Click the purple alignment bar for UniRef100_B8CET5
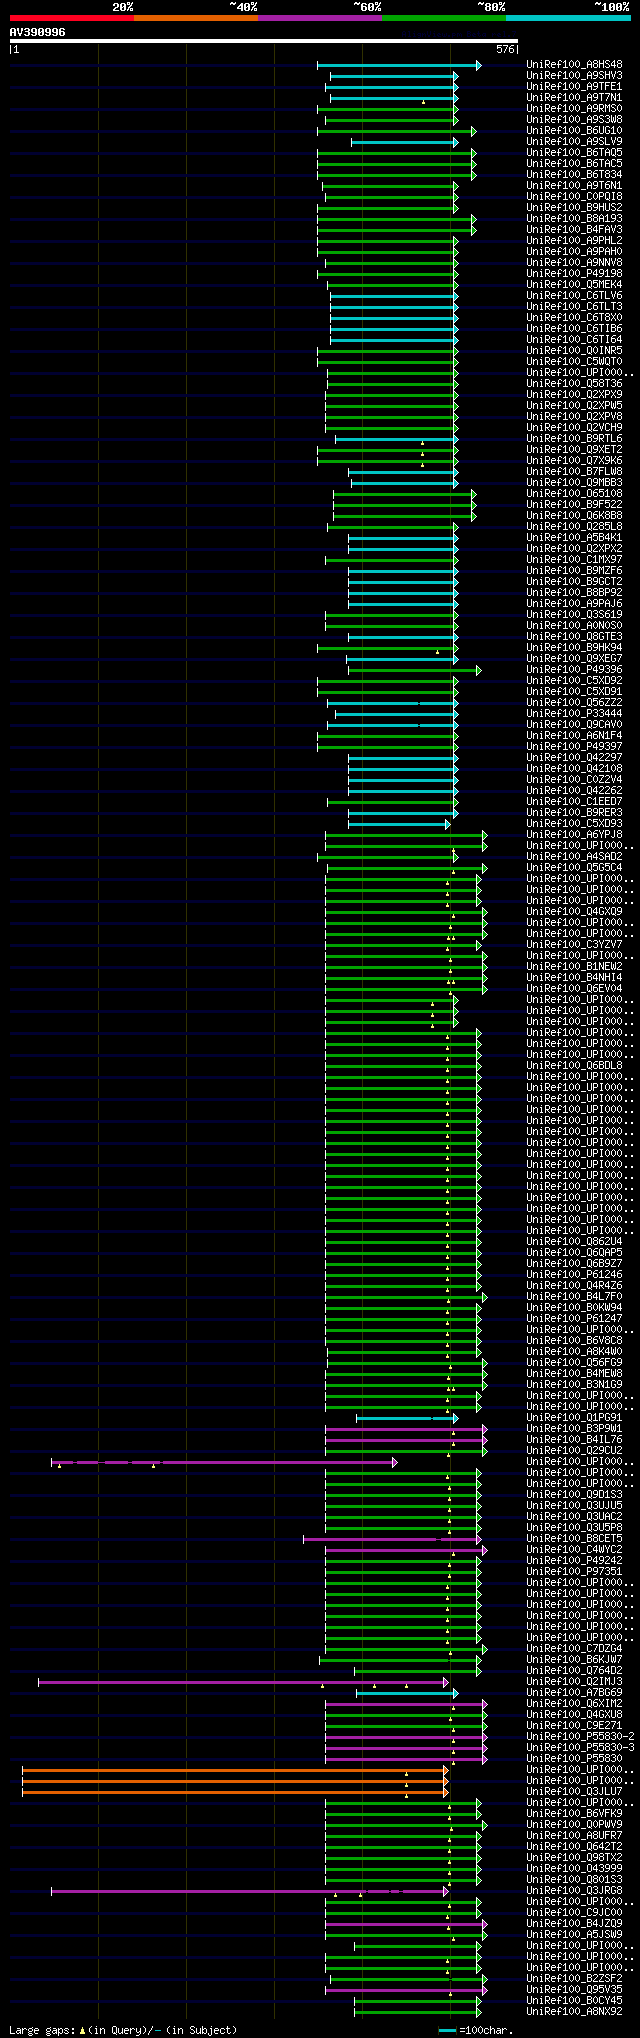 click(392, 1539)
